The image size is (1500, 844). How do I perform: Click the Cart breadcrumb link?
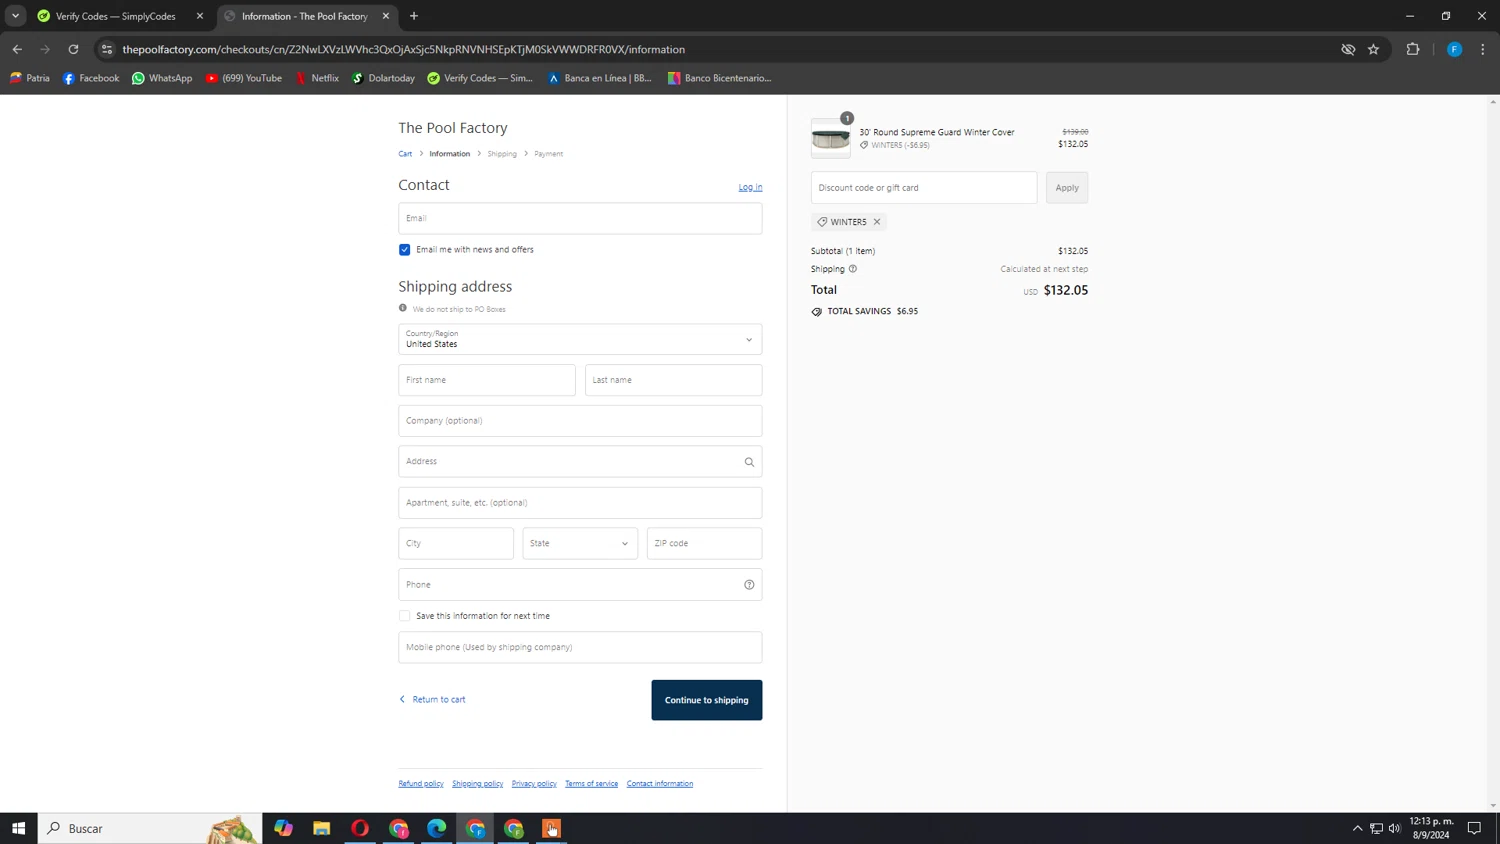[x=405, y=154]
